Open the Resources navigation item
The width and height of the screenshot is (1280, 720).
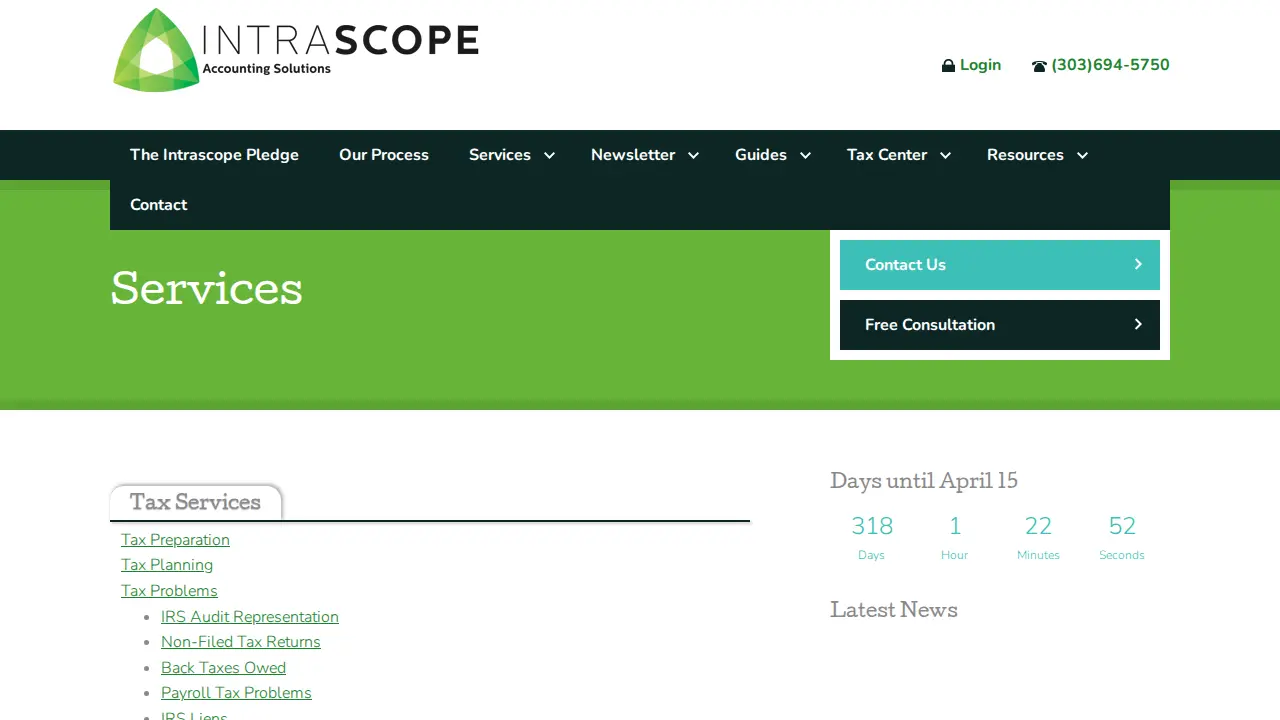tap(1025, 155)
